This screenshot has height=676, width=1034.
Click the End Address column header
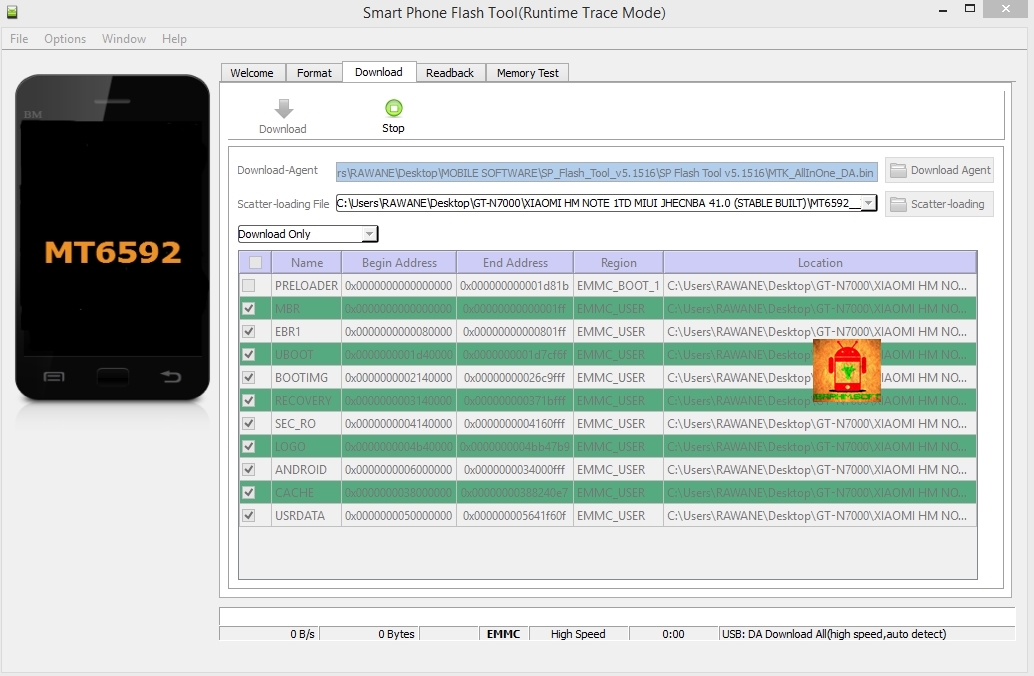515,262
